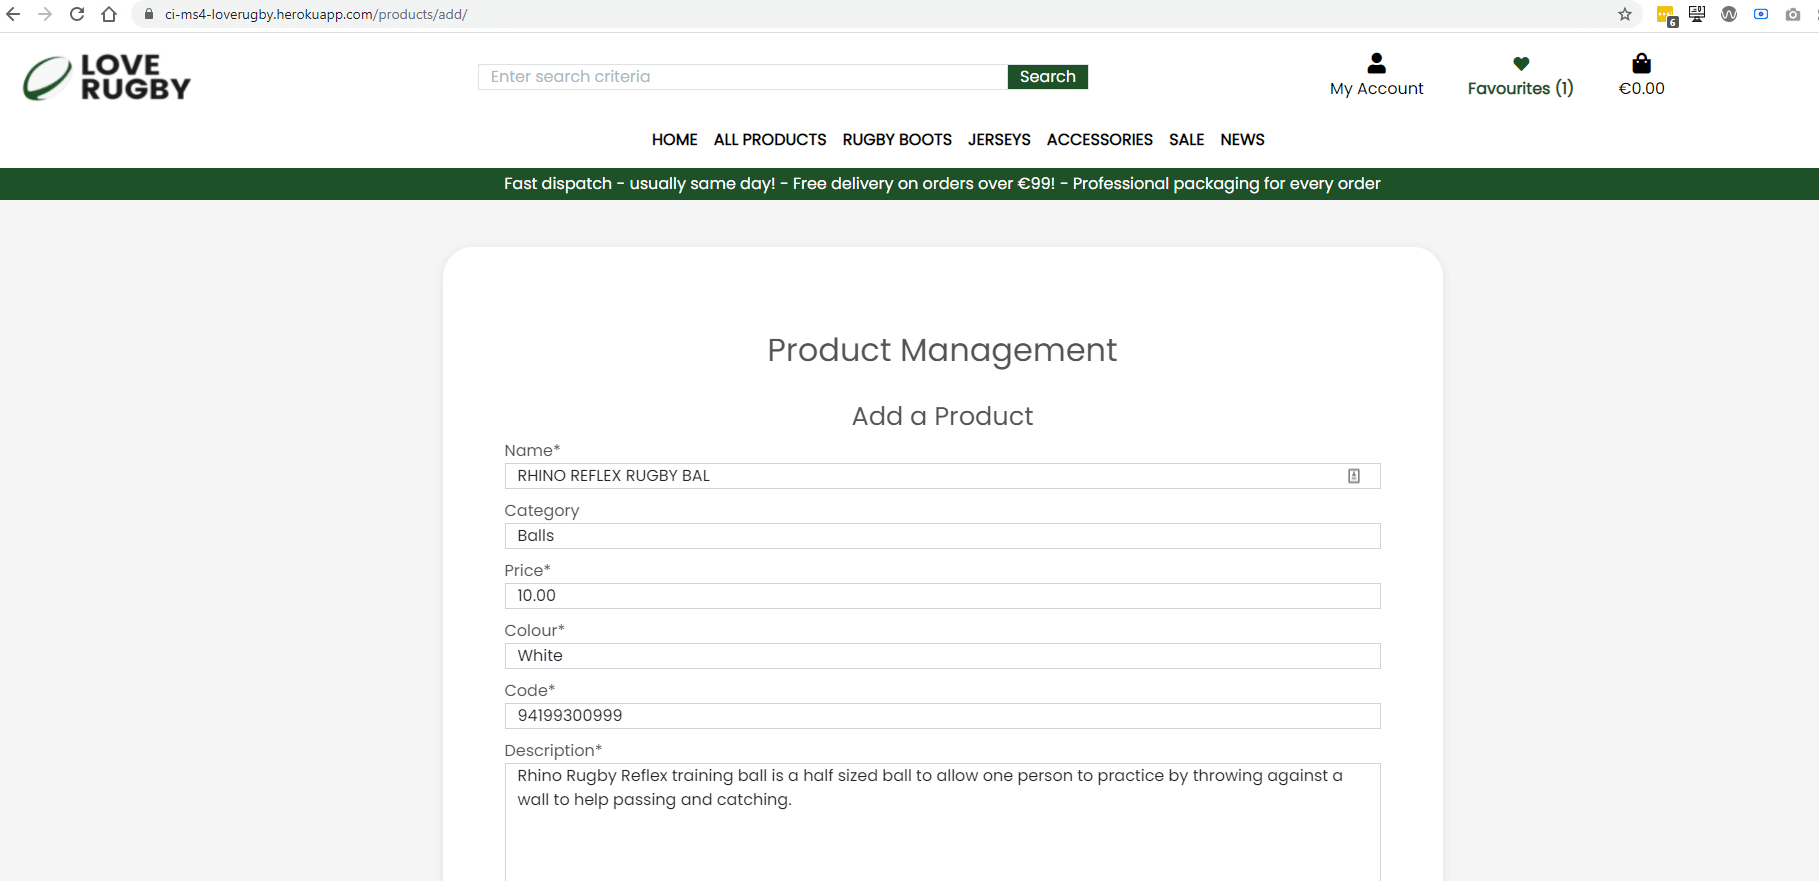Reload the page with the refresh icon
Screen dimensions: 1819x881
coord(77,14)
